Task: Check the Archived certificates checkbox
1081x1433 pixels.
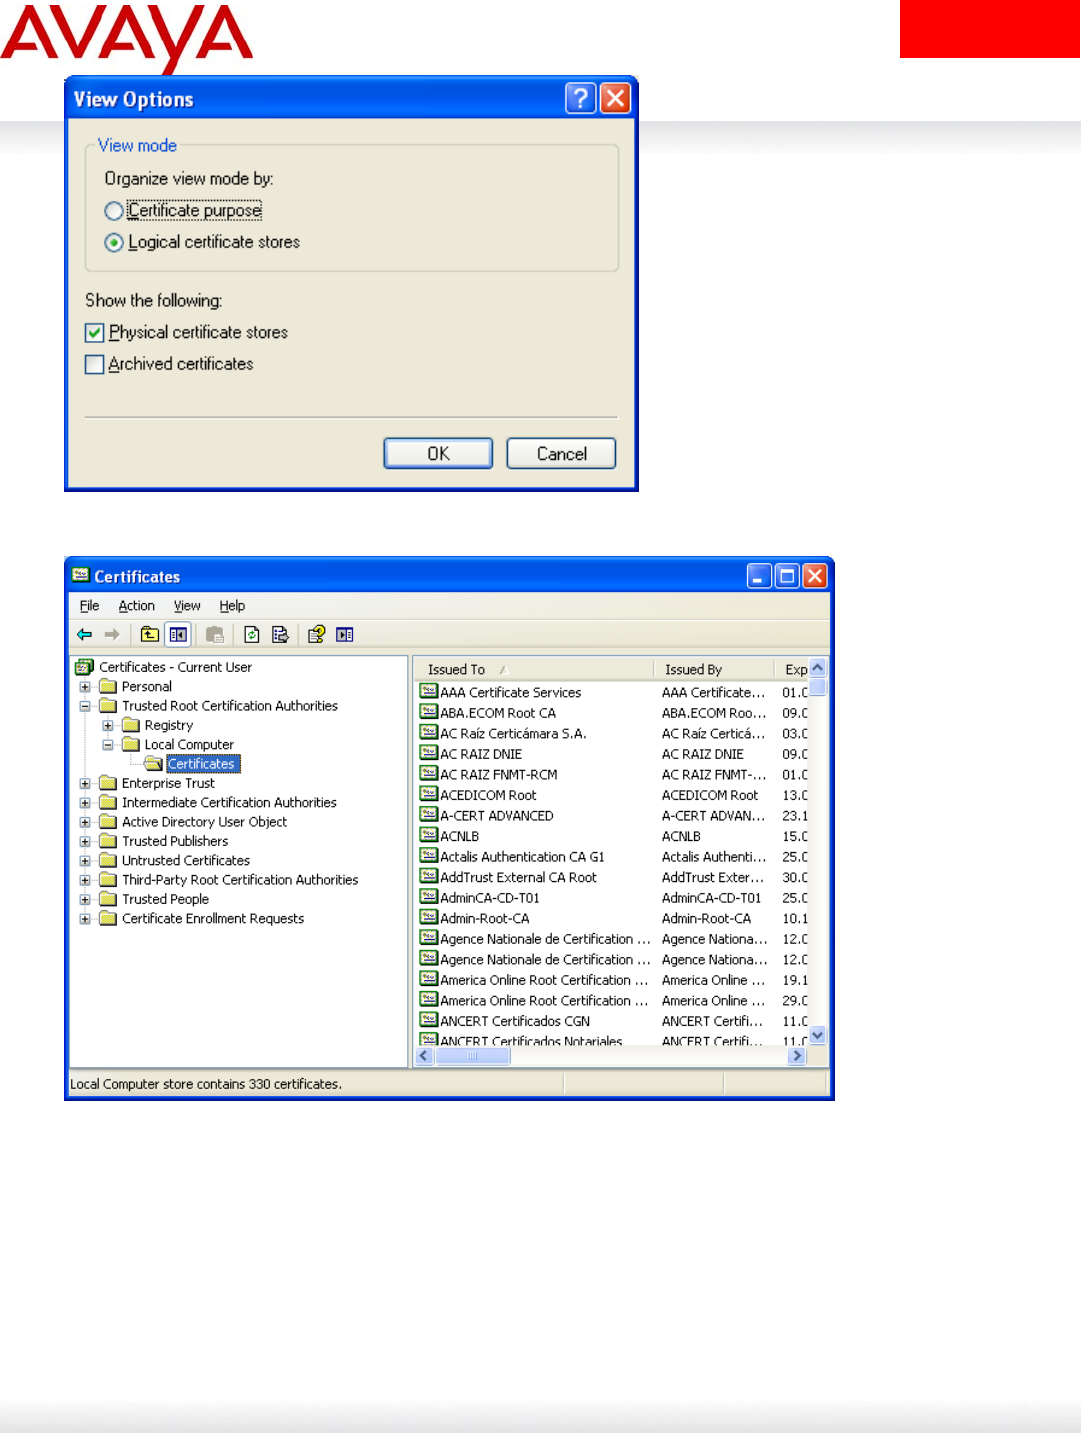Action: coord(95,365)
